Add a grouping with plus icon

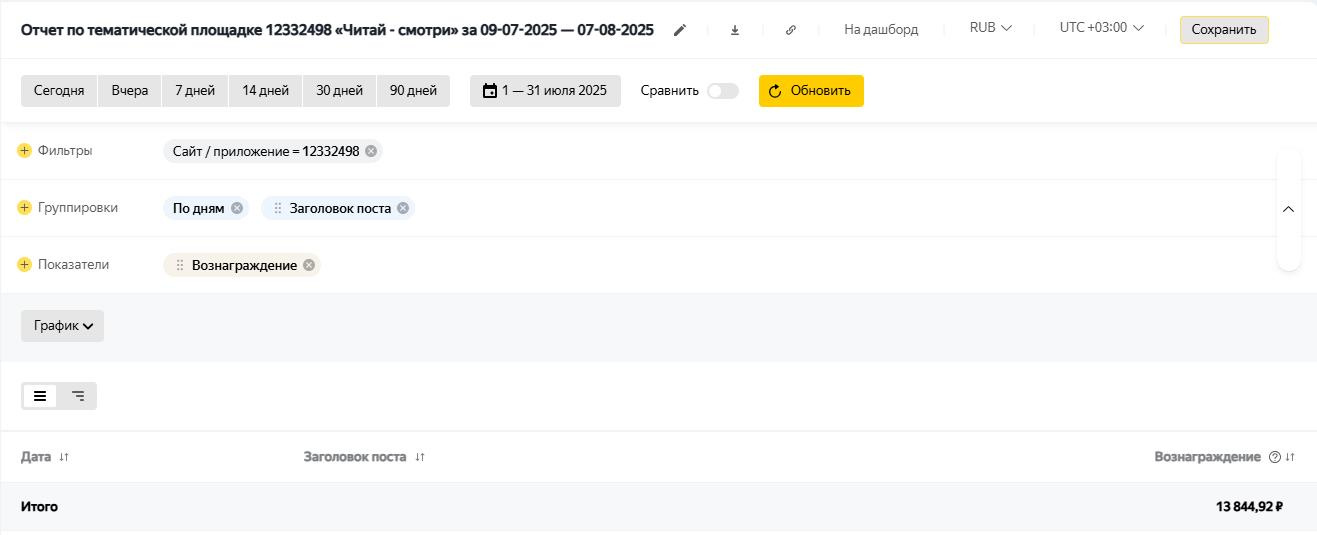24,207
